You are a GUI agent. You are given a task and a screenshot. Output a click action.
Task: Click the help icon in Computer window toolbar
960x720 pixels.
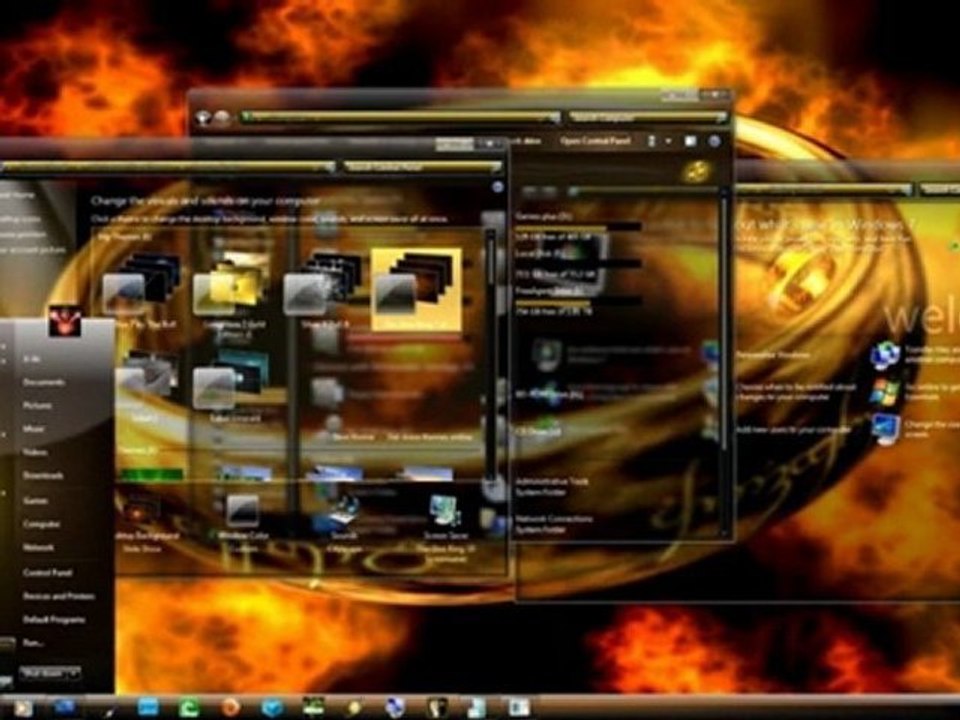point(714,141)
